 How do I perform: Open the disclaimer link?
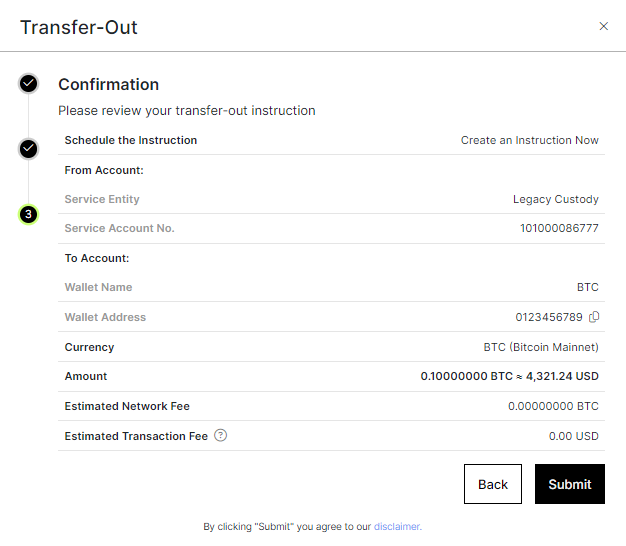[397, 526]
